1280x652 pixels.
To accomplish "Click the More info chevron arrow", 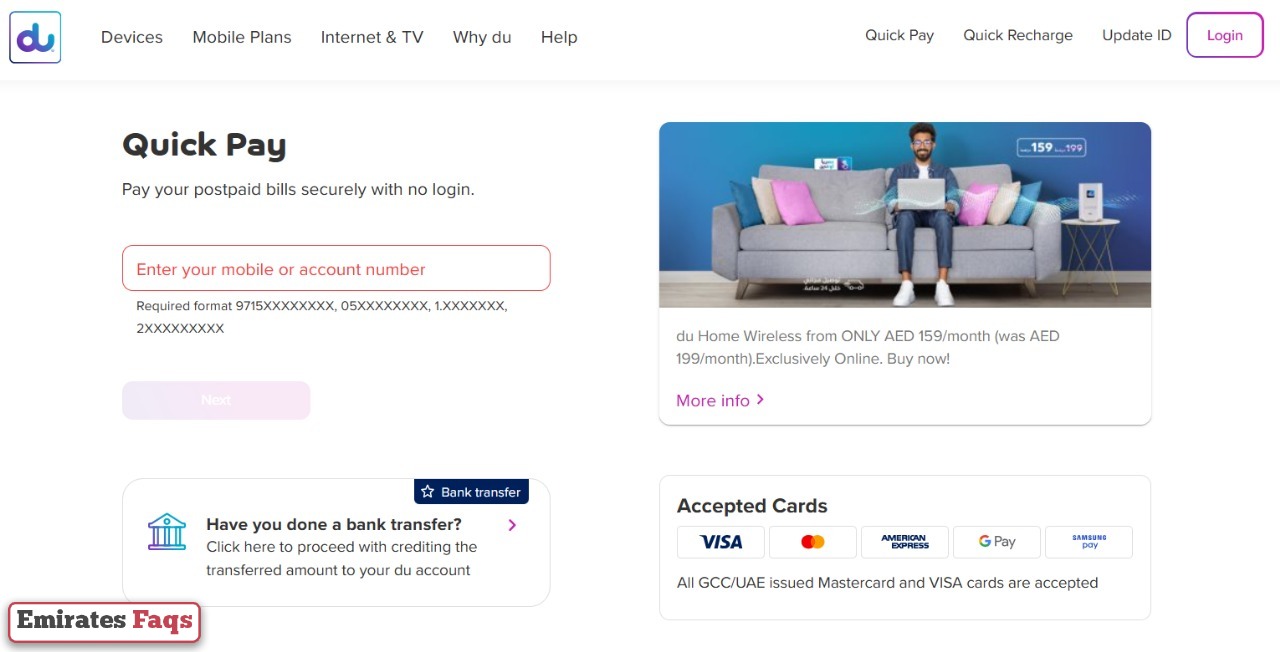I will point(759,400).
